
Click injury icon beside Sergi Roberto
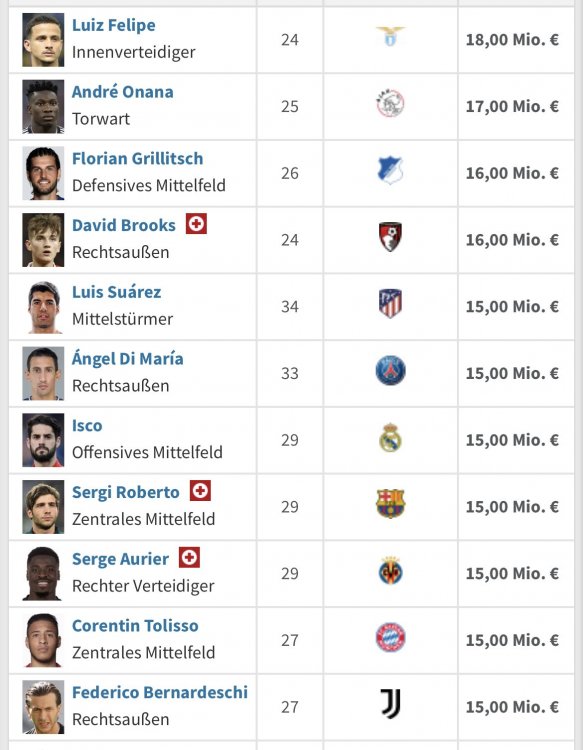tap(200, 491)
